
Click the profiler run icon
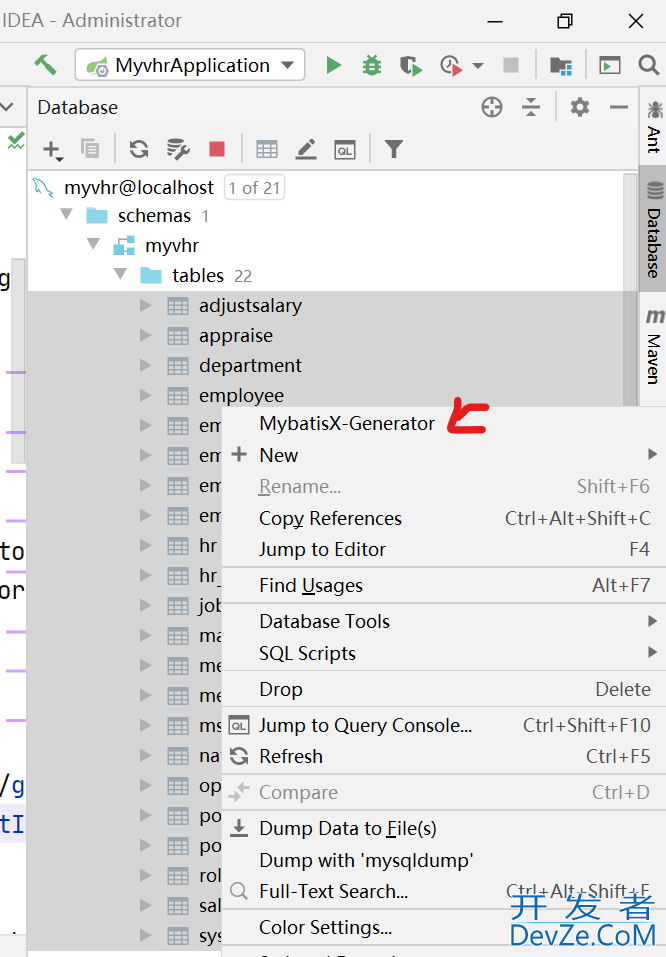click(451, 65)
